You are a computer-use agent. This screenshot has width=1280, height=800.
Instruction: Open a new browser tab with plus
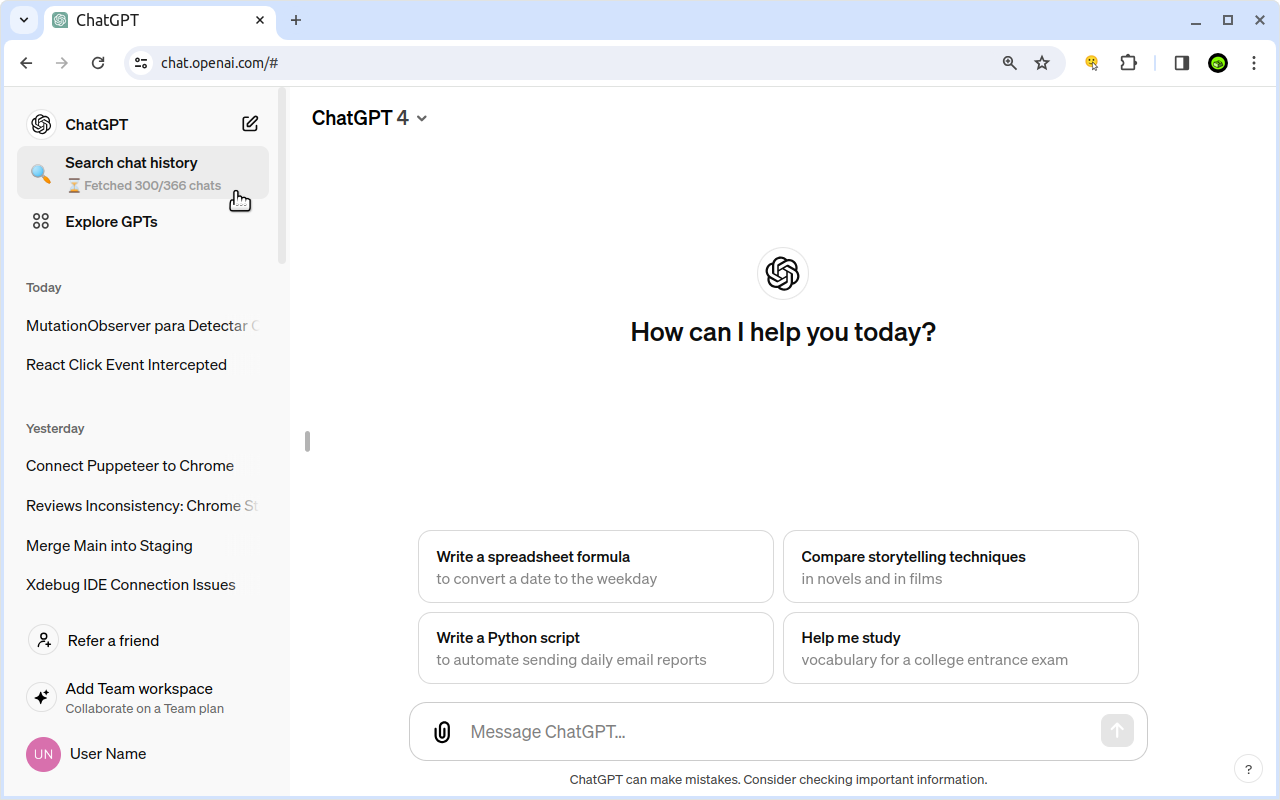296,20
